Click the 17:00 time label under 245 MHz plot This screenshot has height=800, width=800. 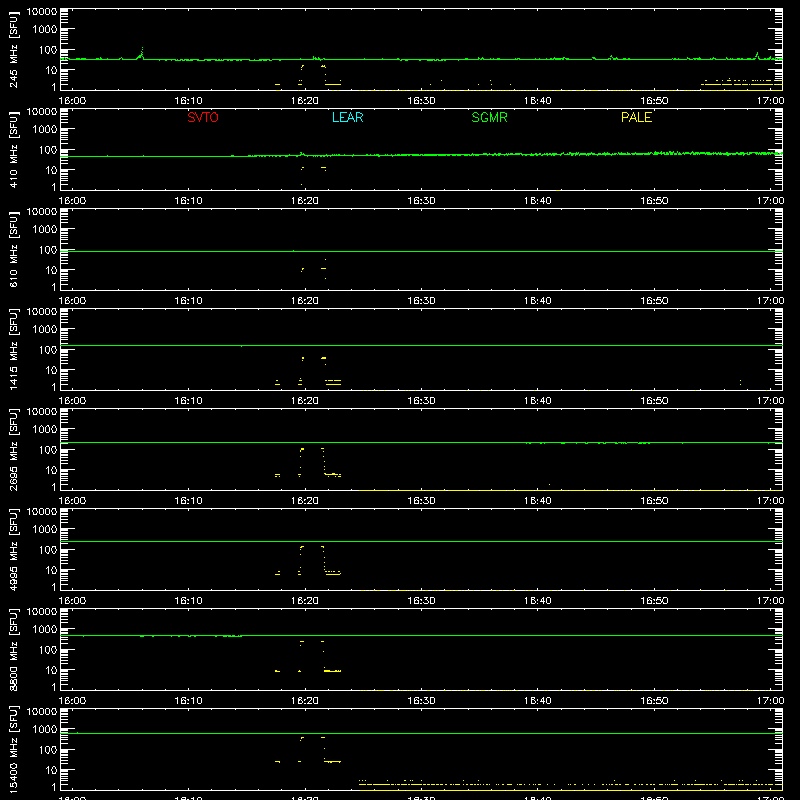point(770,101)
